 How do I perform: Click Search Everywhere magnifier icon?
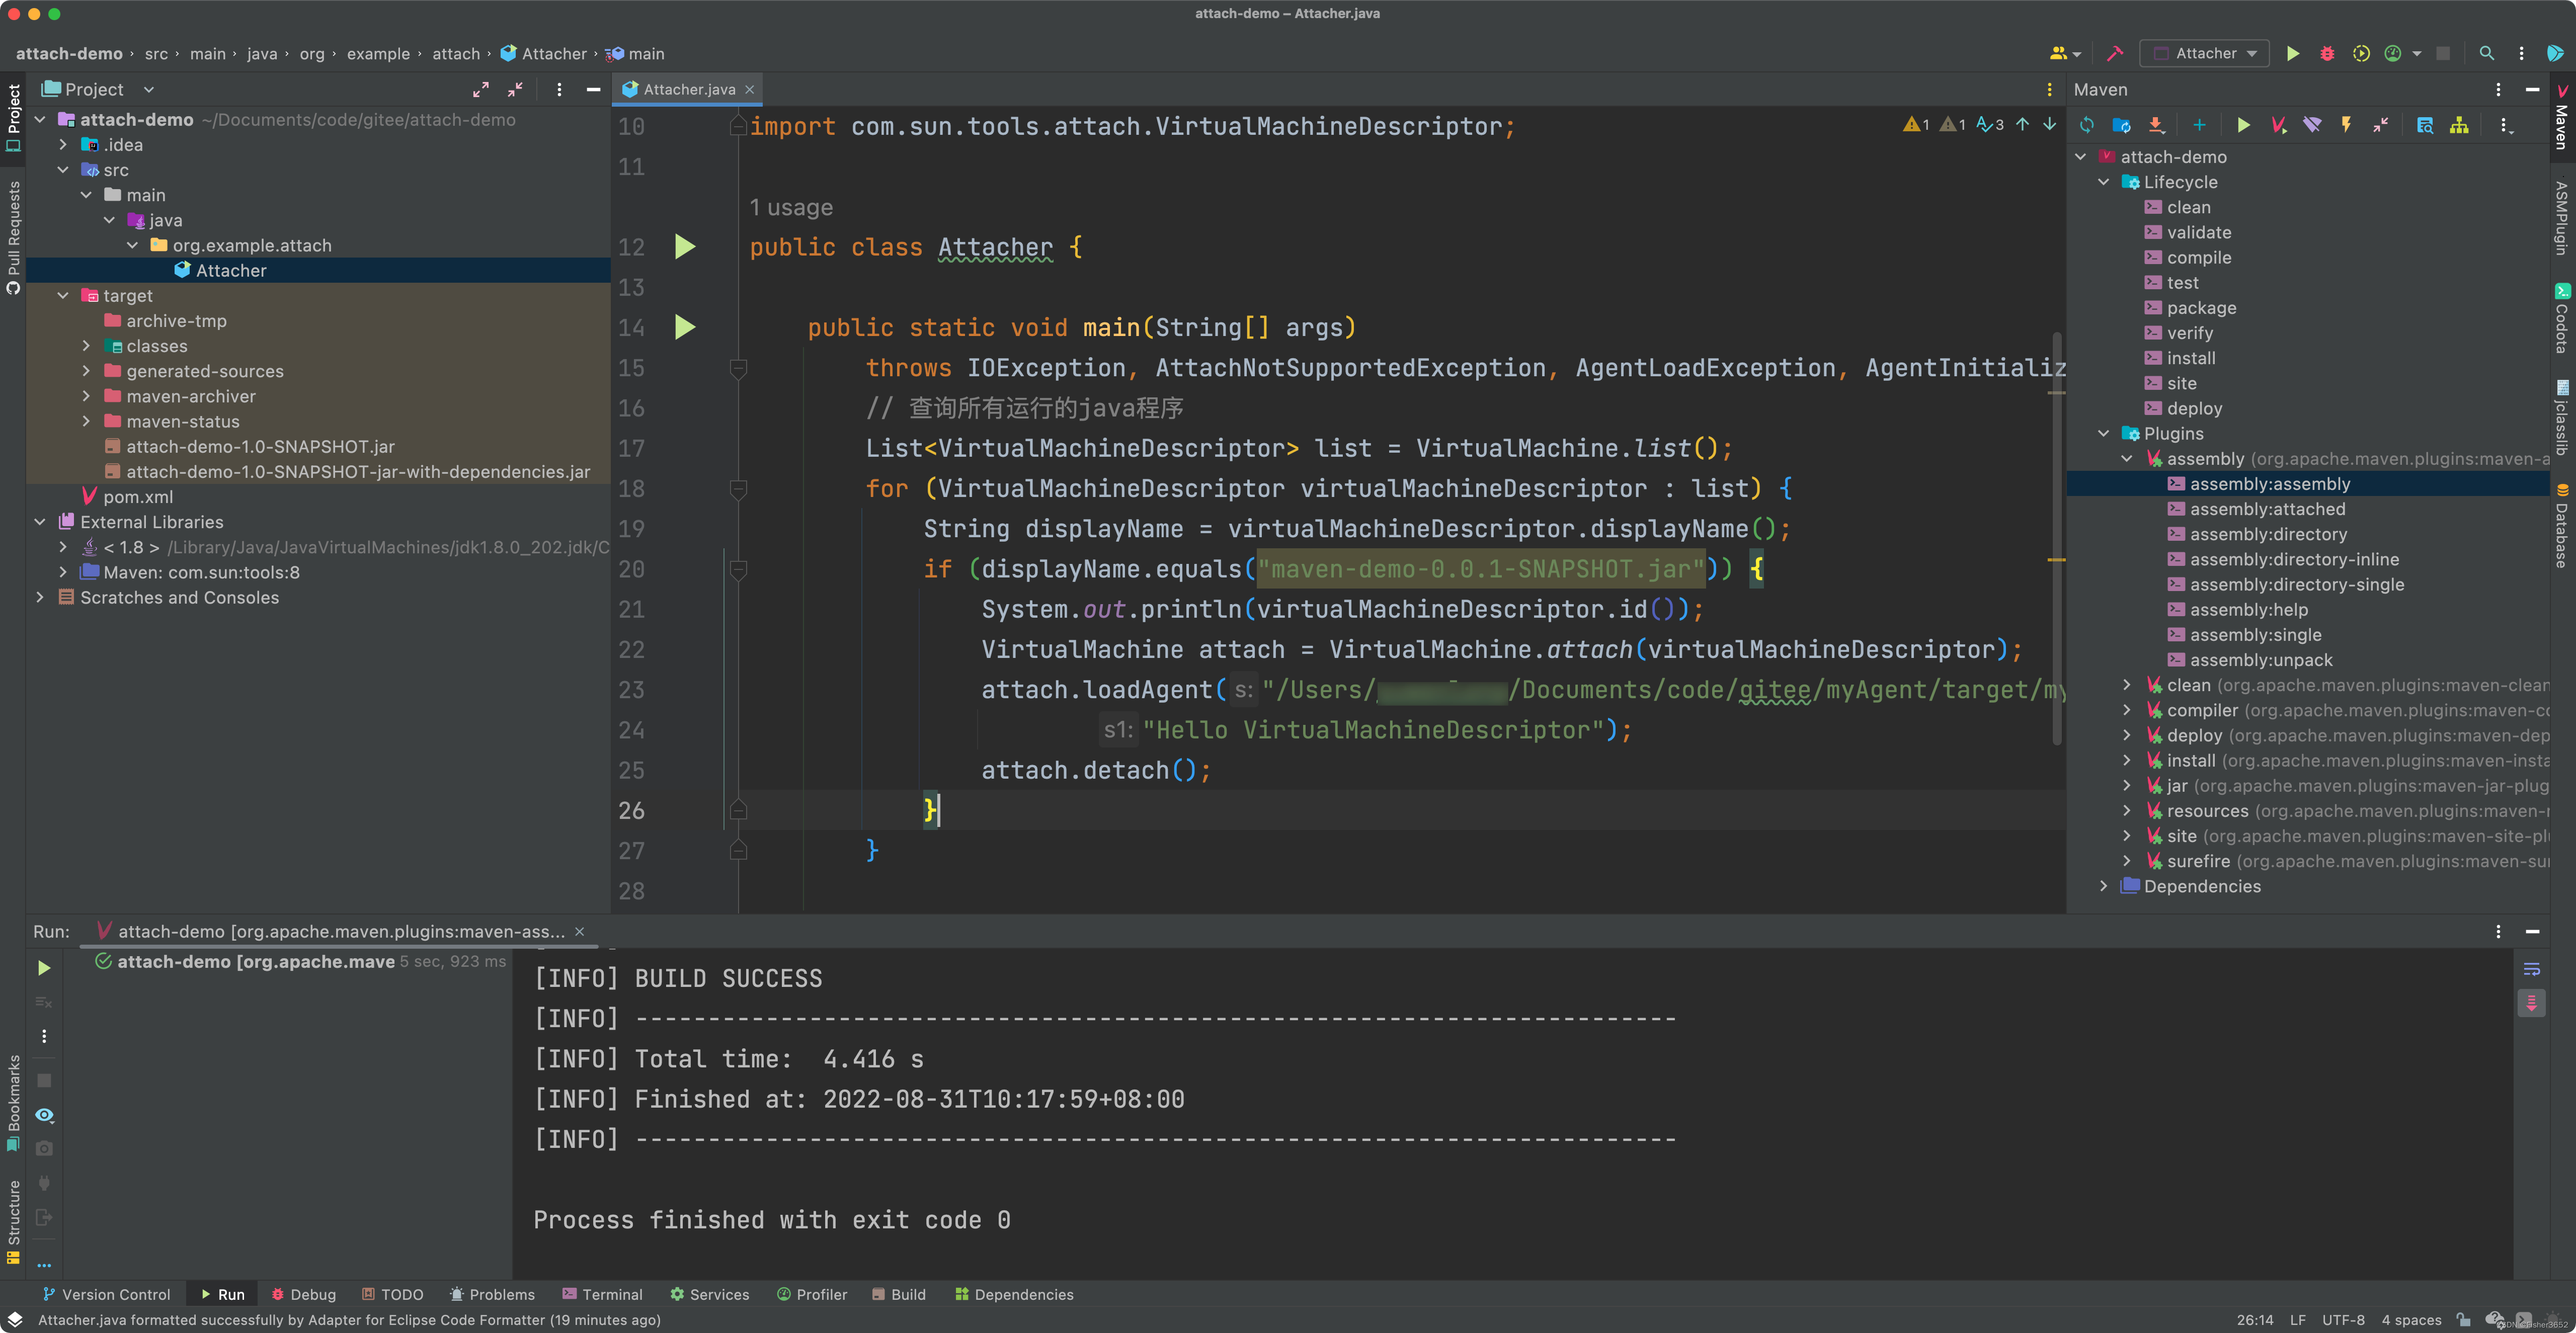click(2486, 54)
